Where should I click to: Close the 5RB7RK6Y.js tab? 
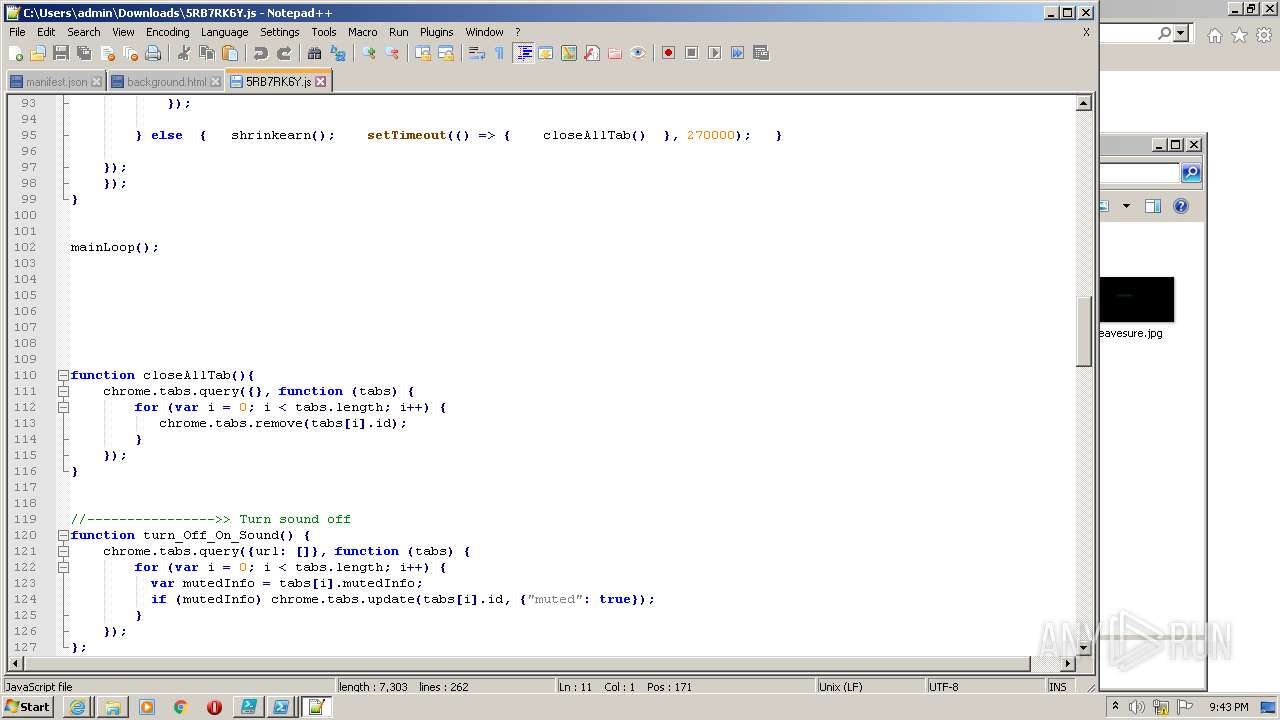click(321, 82)
